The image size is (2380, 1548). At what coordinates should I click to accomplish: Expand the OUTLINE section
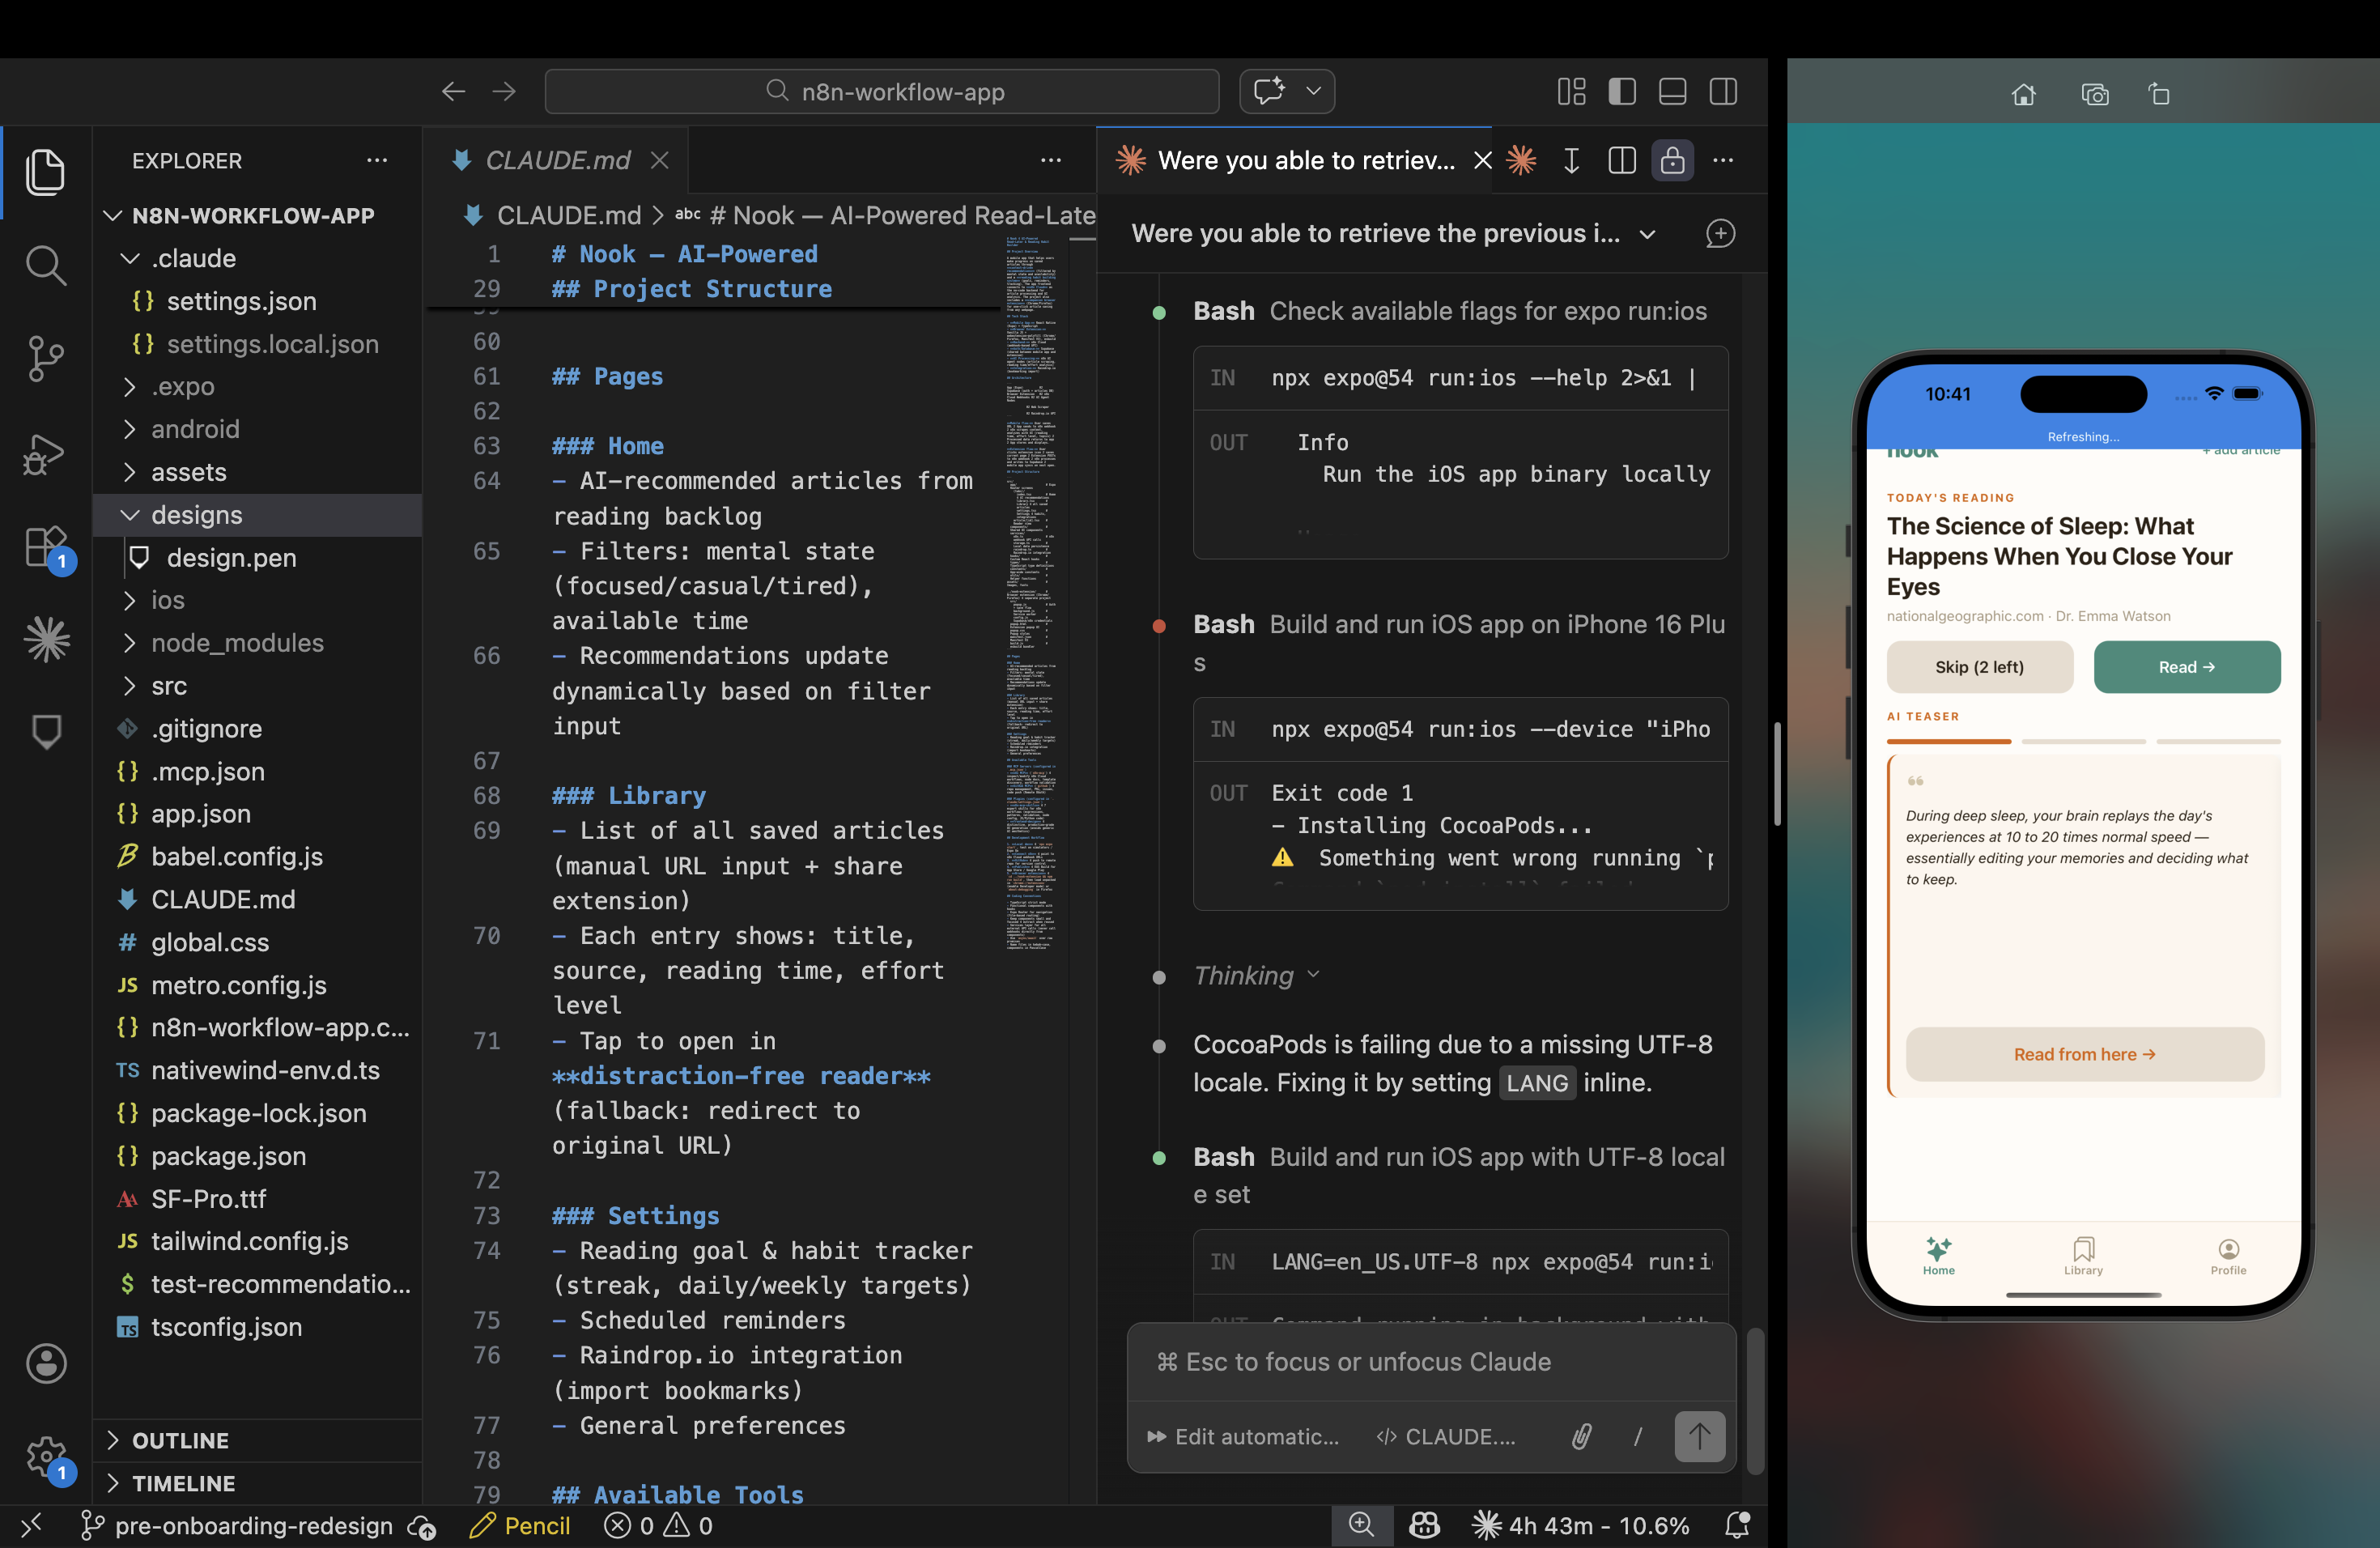click(x=258, y=1440)
